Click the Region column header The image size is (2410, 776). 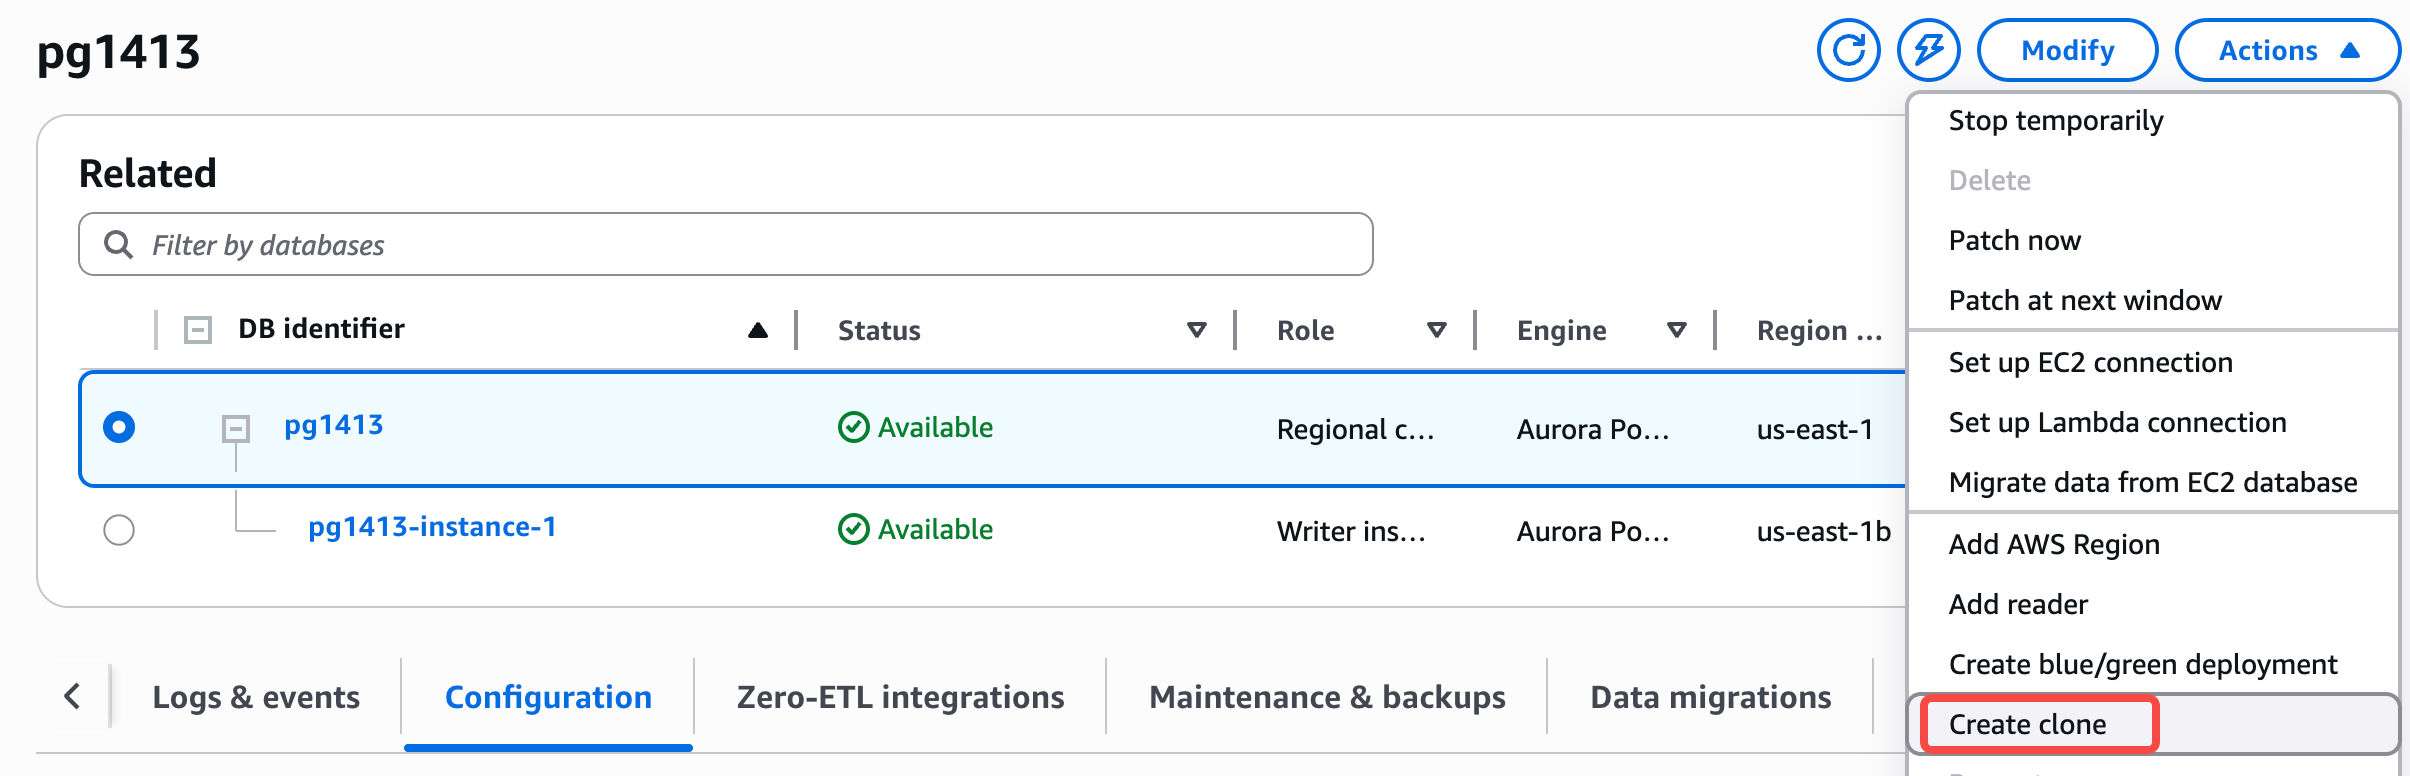pyautogui.click(x=1819, y=331)
